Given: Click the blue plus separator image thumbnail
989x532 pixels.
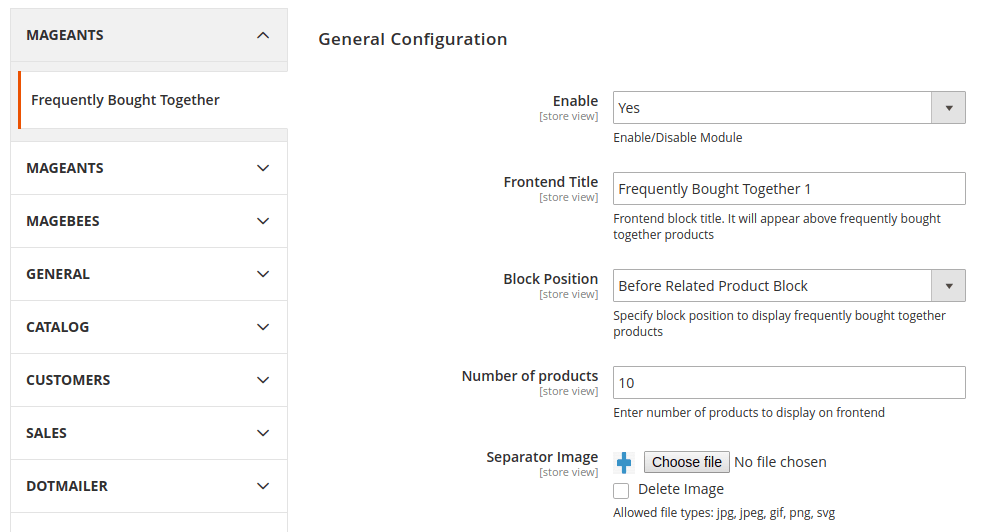Looking at the screenshot, I should coord(624,463).
